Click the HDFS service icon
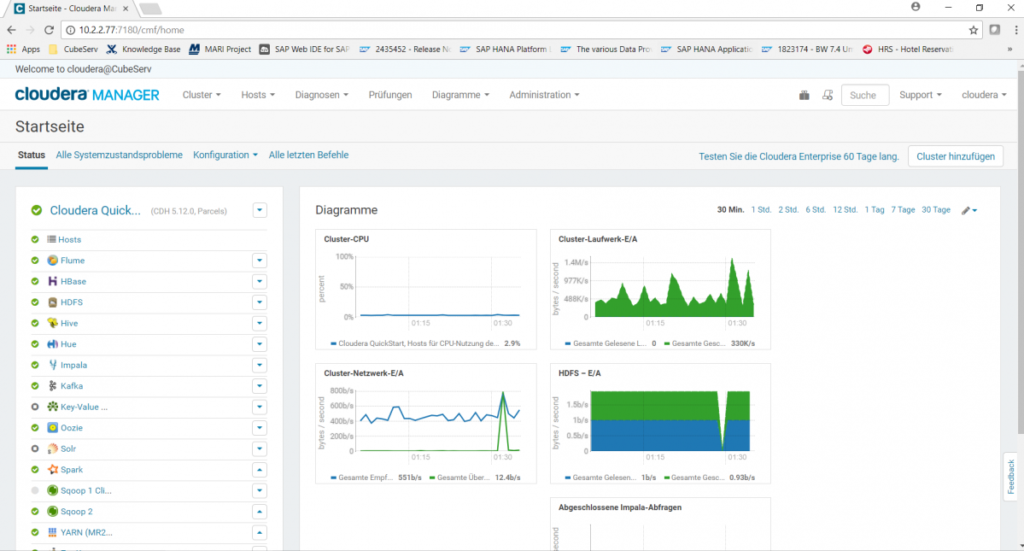The width and height of the screenshot is (1024, 551). click(x=52, y=302)
